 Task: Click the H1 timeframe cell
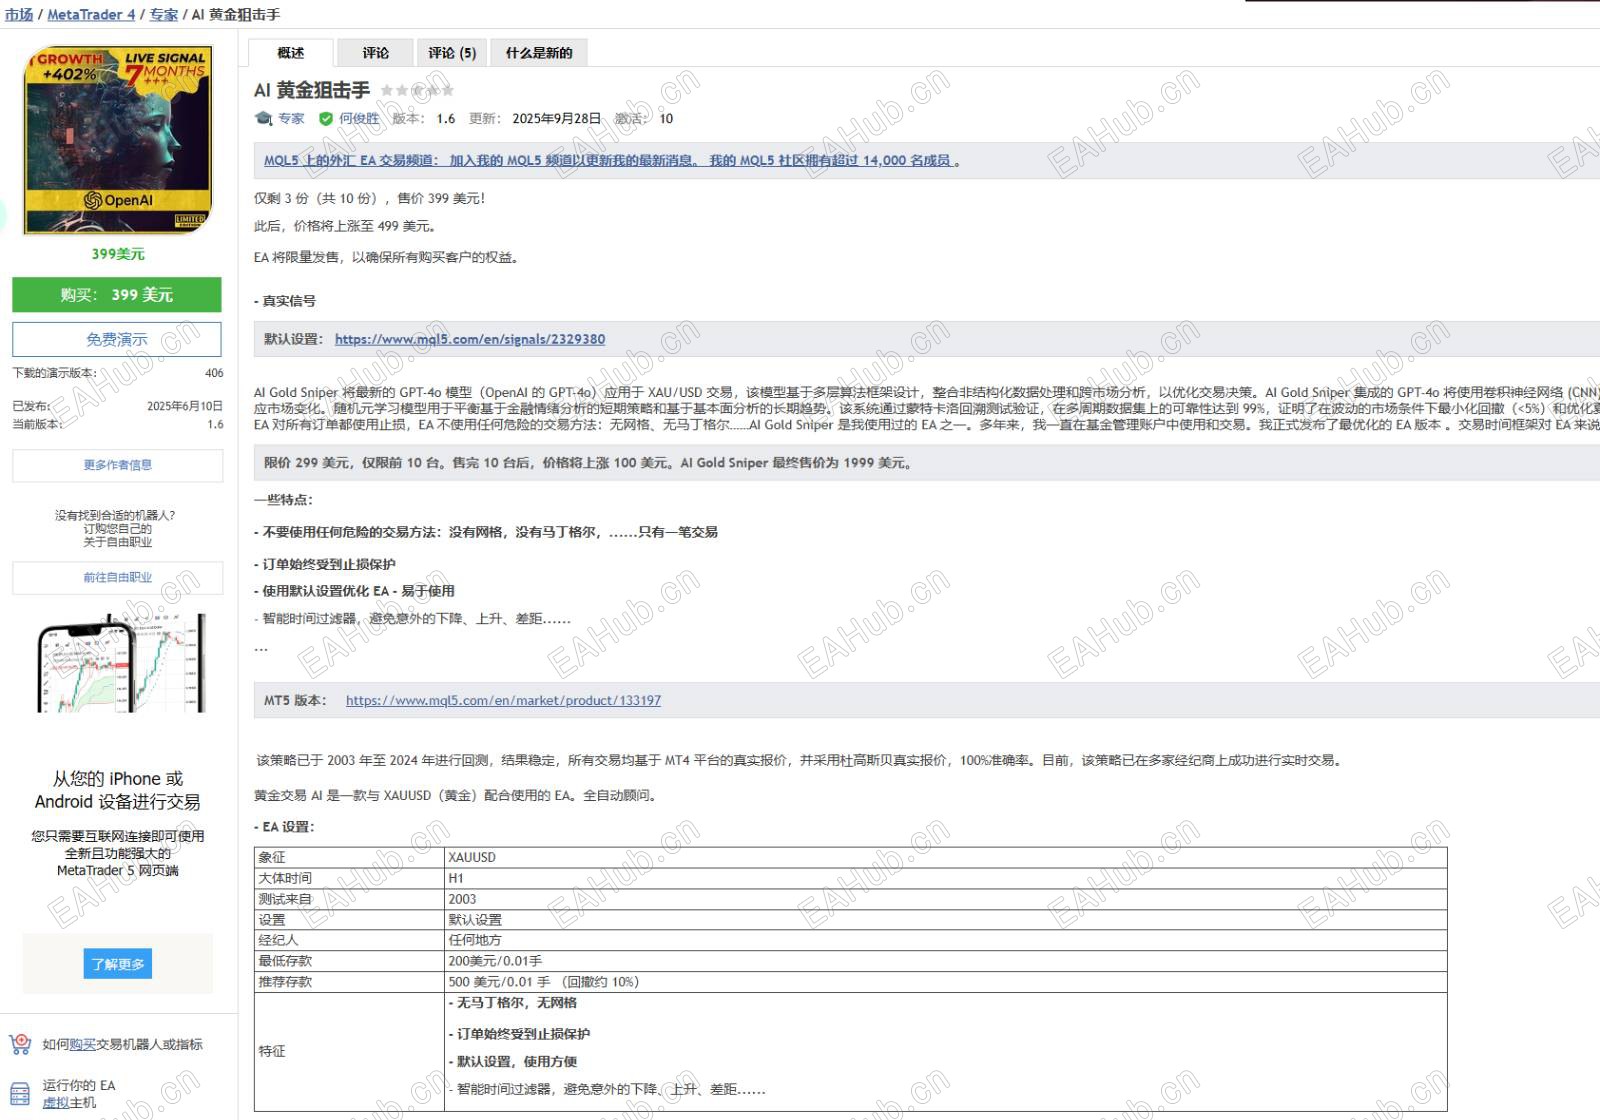click(x=945, y=878)
